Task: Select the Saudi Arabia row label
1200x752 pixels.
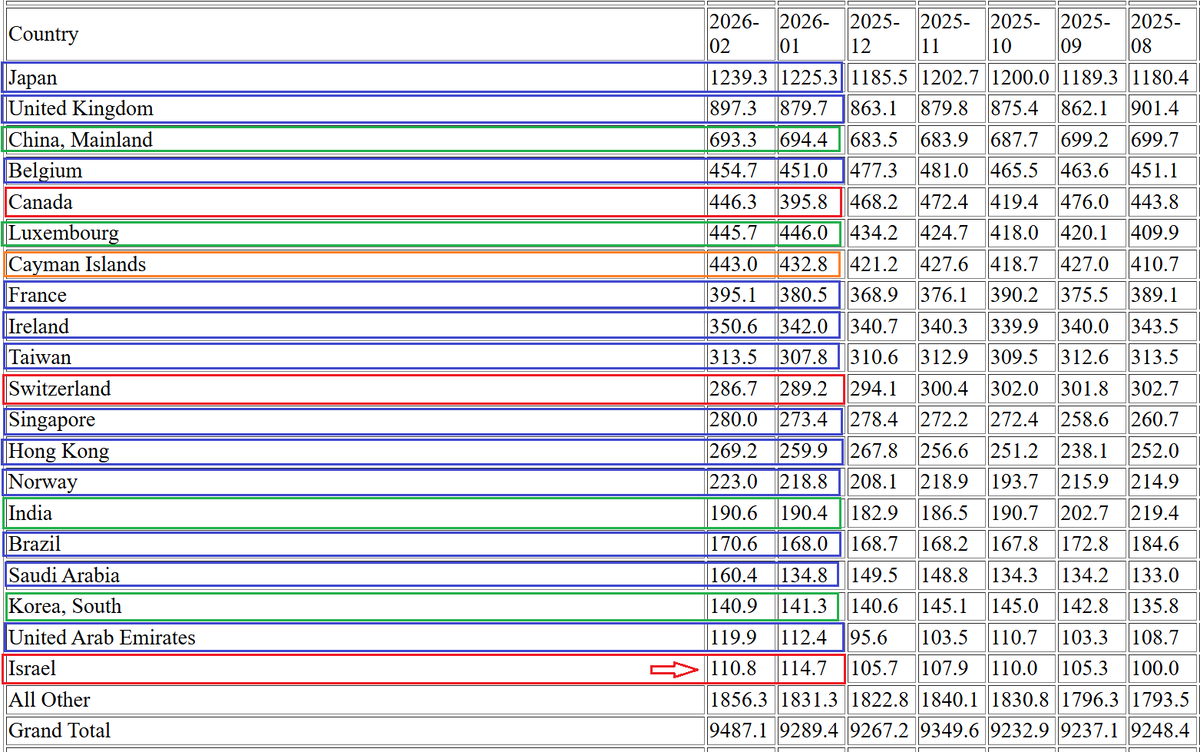Action: pyautogui.click(x=65, y=575)
